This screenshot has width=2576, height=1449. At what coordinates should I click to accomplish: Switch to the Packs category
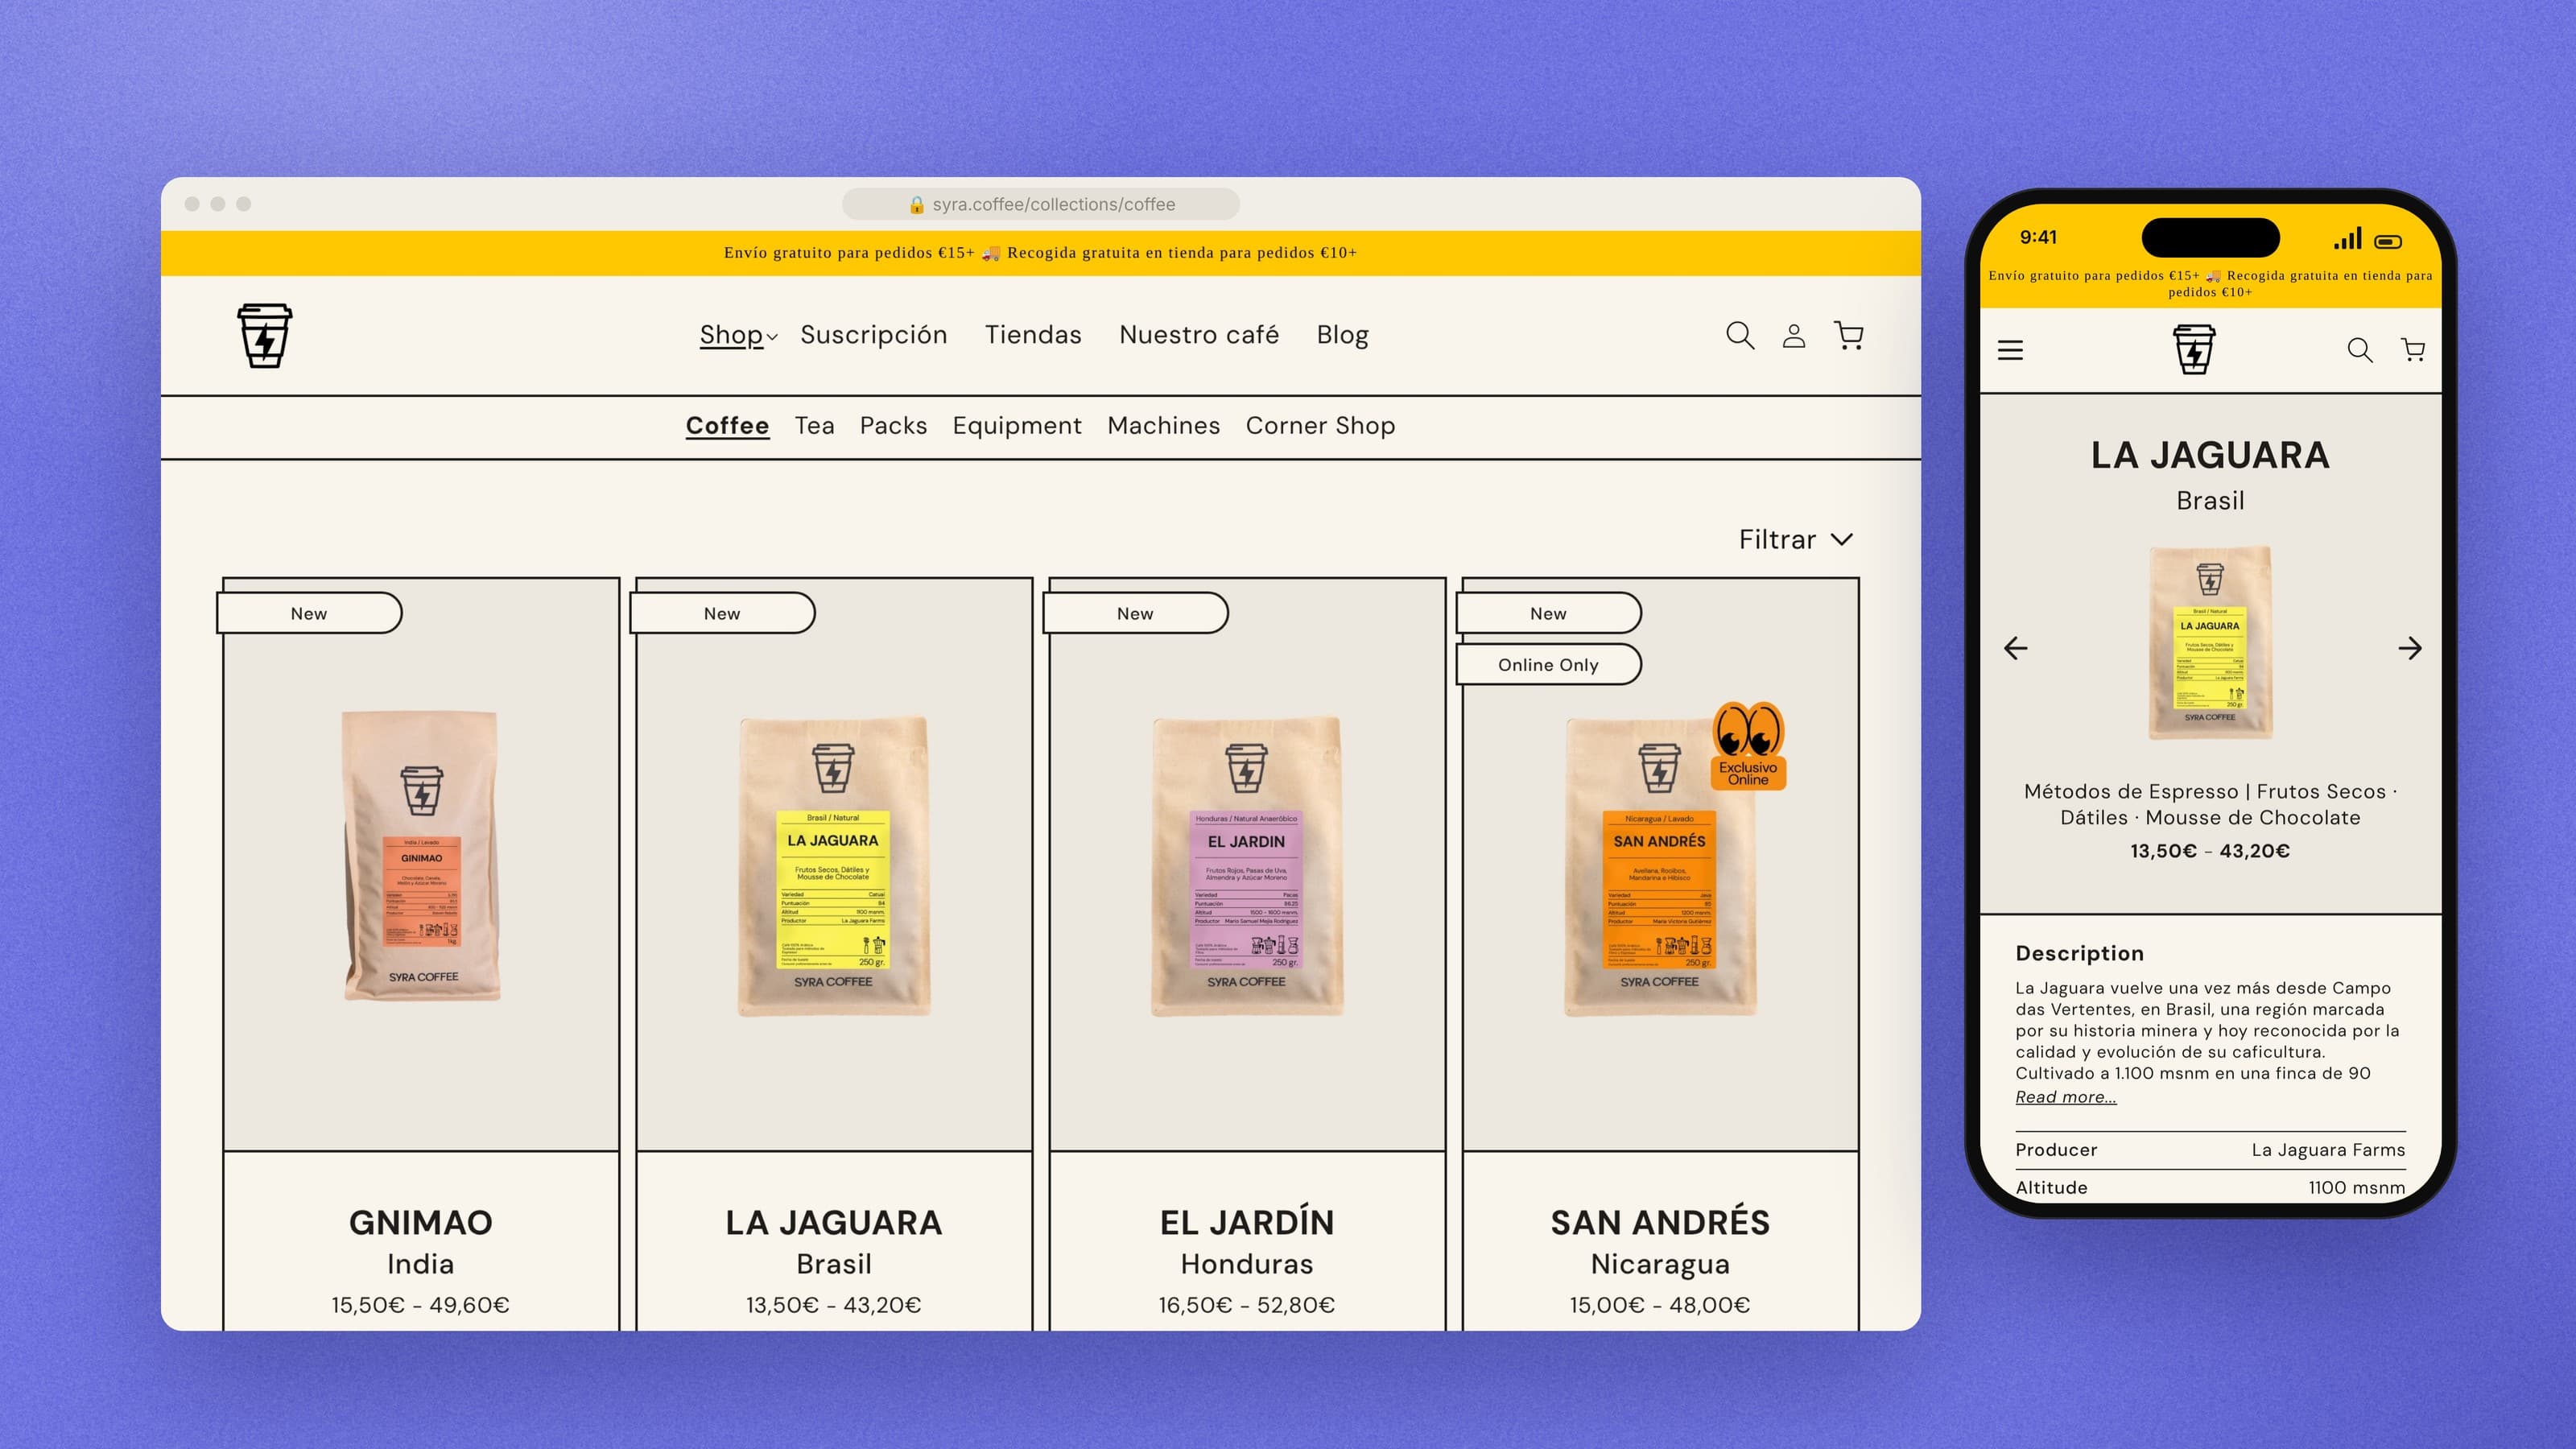coord(893,426)
